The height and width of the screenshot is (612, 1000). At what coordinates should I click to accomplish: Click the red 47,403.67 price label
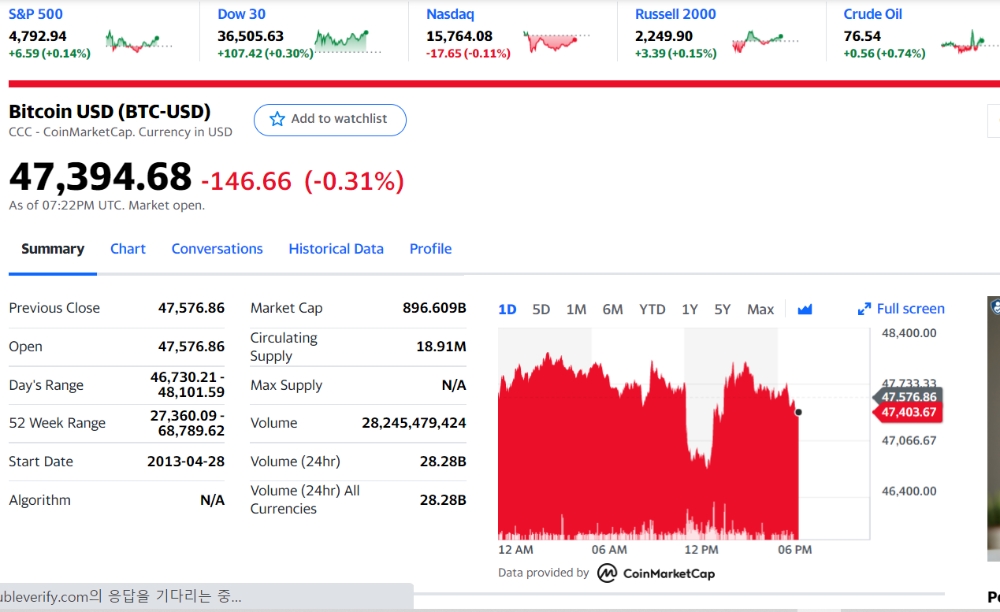(x=908, y=412)
